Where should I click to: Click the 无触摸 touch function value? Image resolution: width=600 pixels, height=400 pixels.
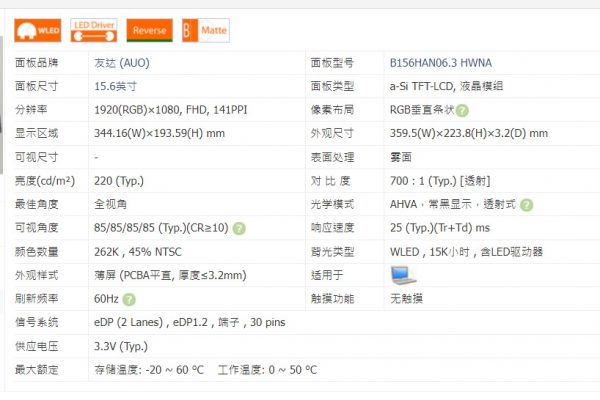[x=407, y=299]
